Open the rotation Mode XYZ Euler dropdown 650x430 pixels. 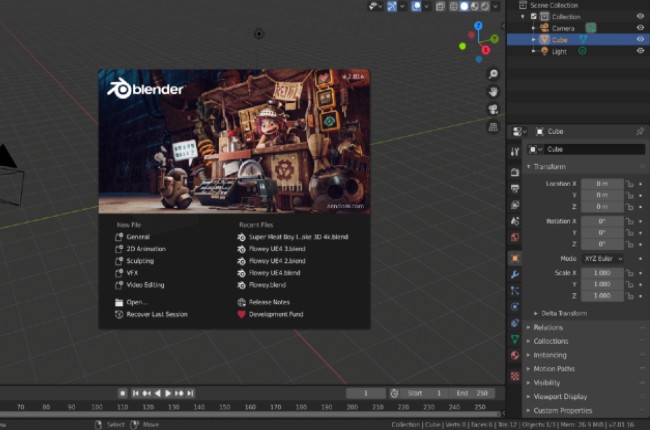[x=603, y=258]
